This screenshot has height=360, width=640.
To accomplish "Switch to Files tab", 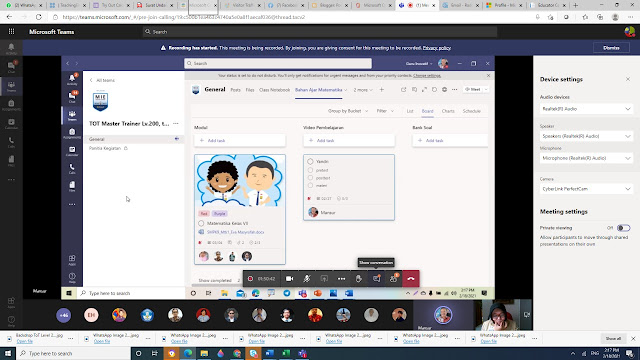I will [250, 90].
